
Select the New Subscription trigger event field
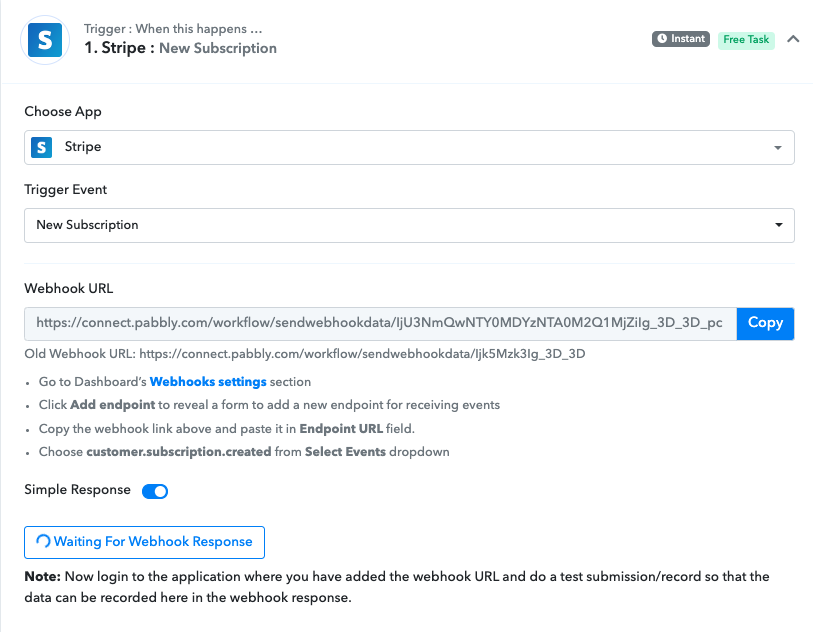[409, 226]
